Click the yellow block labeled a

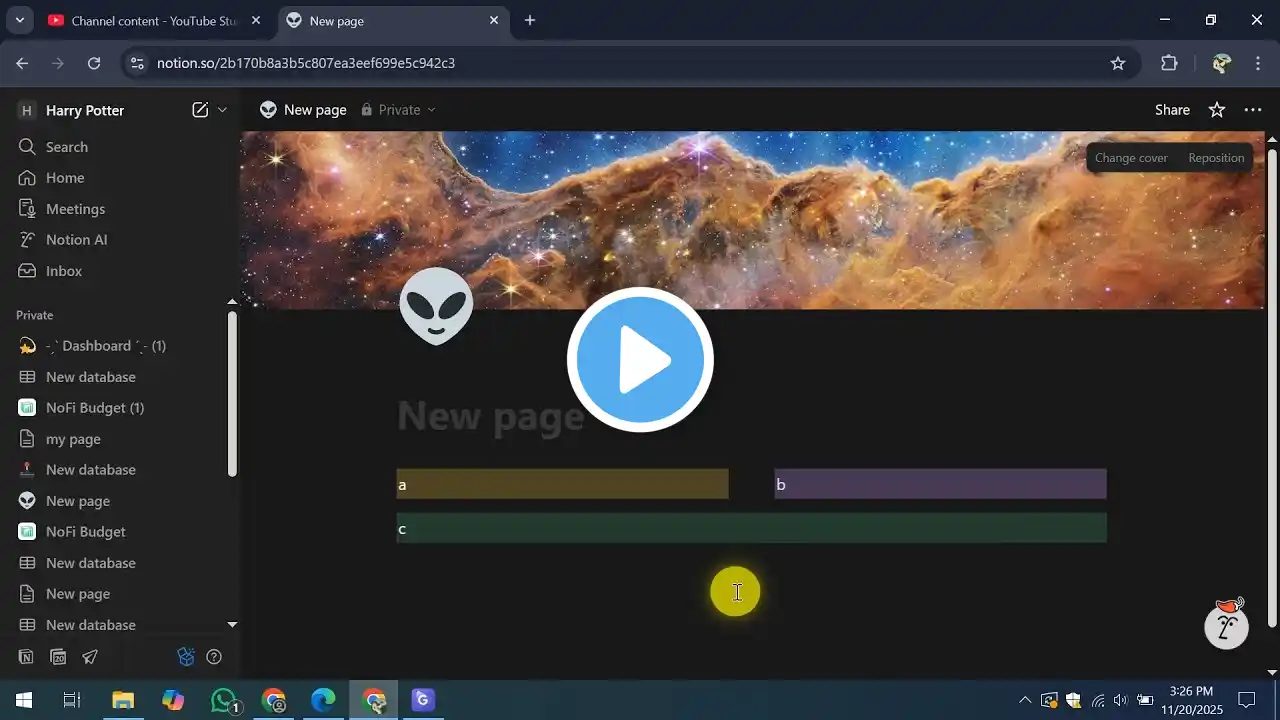(562, 485)
